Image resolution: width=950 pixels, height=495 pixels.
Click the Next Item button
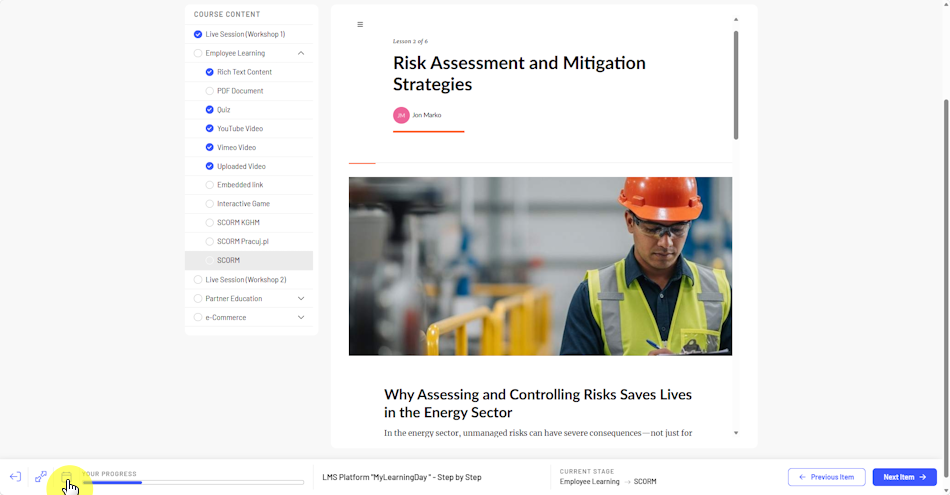(905, 477)
